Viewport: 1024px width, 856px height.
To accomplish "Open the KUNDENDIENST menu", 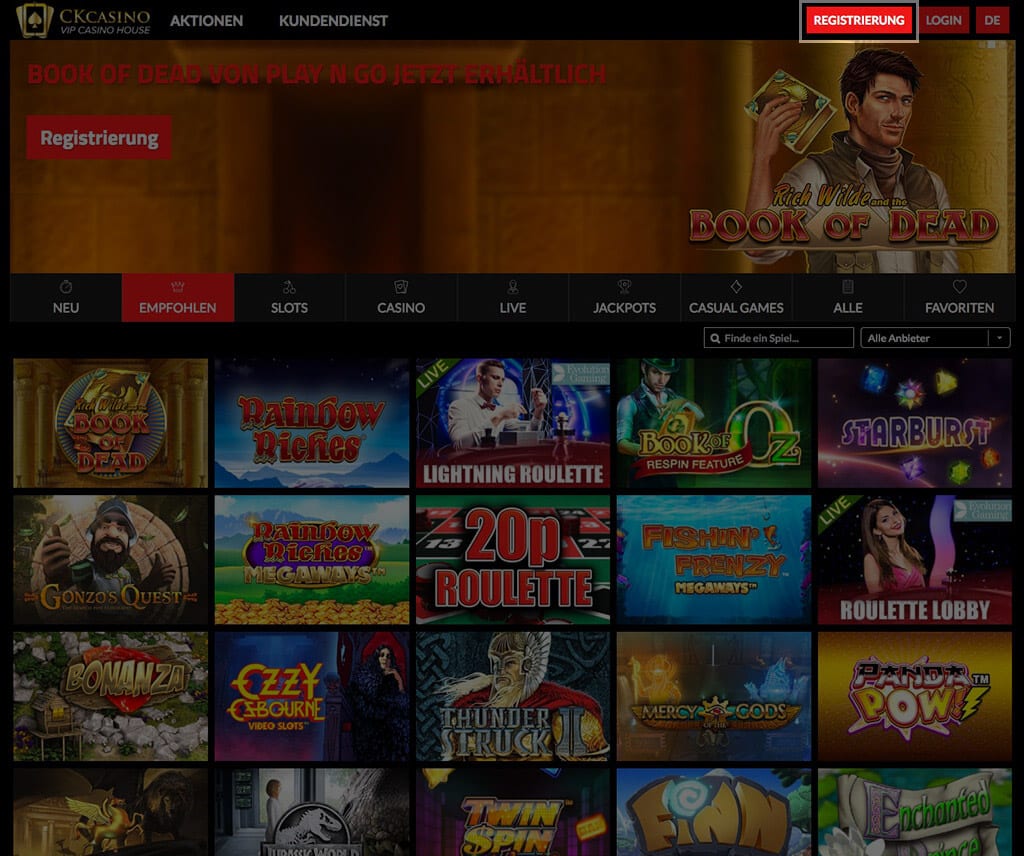I will click(333, 21).
